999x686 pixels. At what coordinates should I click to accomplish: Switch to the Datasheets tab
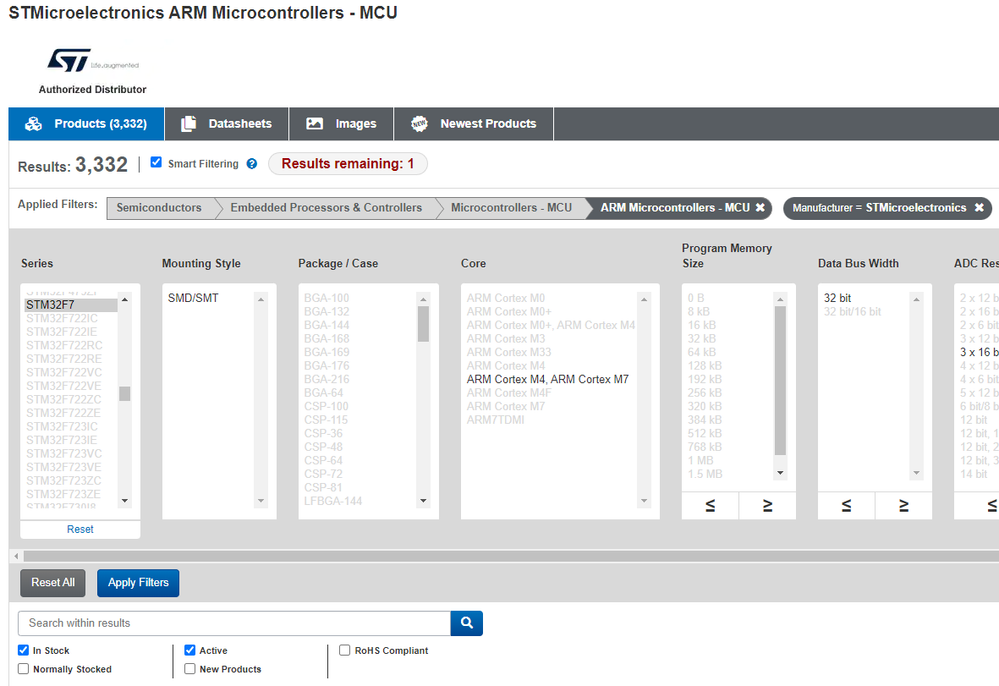point(227,124)
